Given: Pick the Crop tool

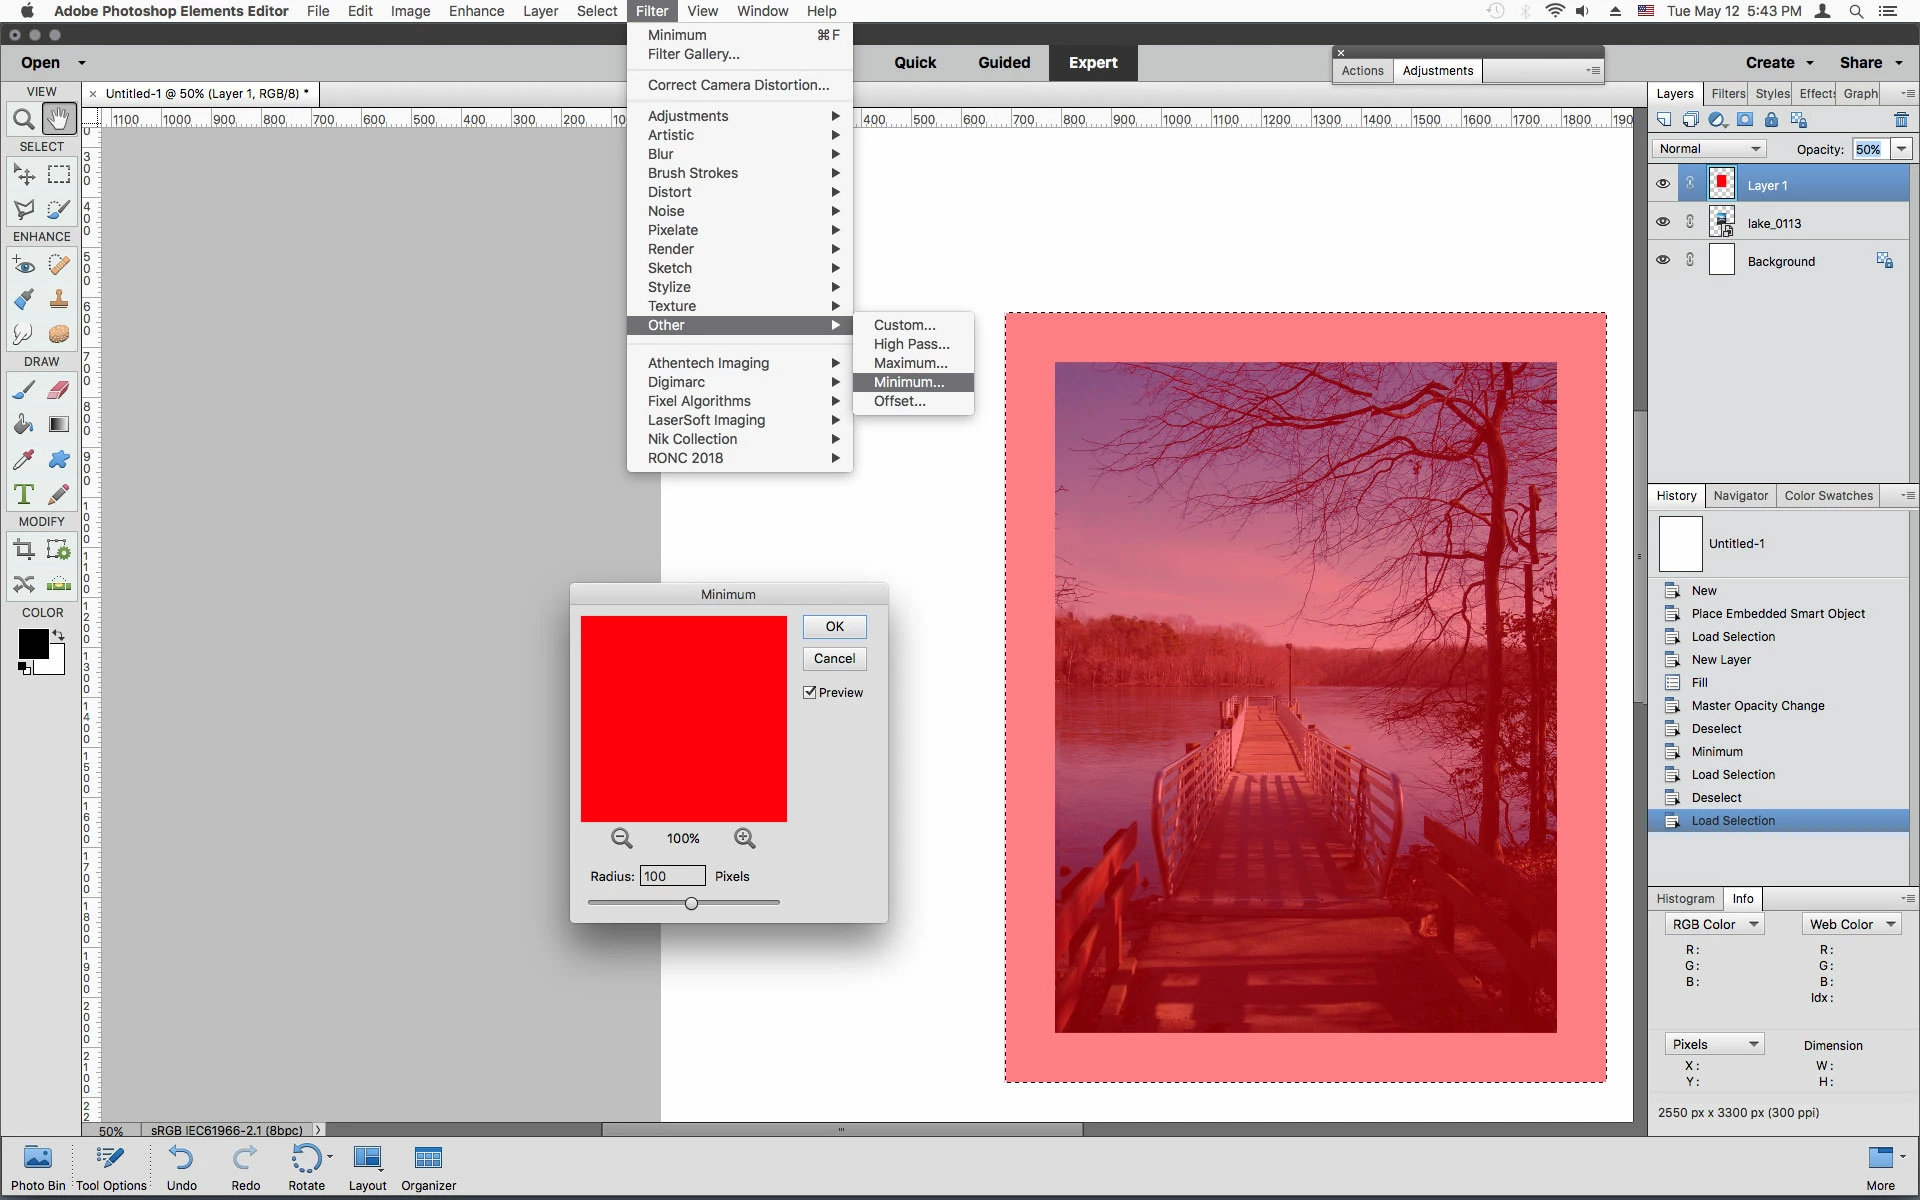Looking at the screenshot, I should (24, 549).
